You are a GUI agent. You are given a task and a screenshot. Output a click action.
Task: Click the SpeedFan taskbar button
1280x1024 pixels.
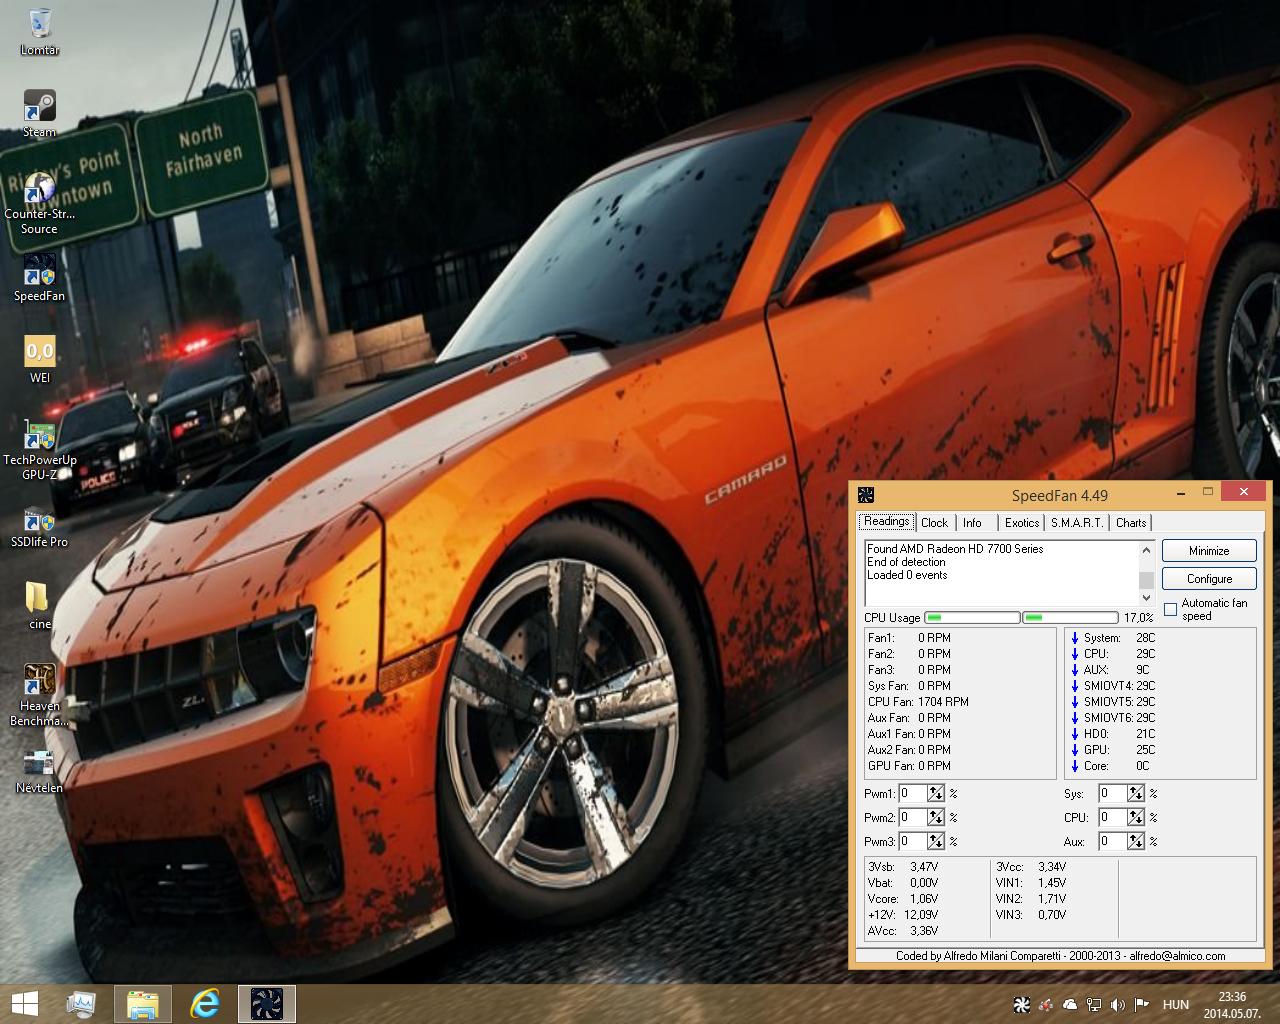coord(267,1004)
